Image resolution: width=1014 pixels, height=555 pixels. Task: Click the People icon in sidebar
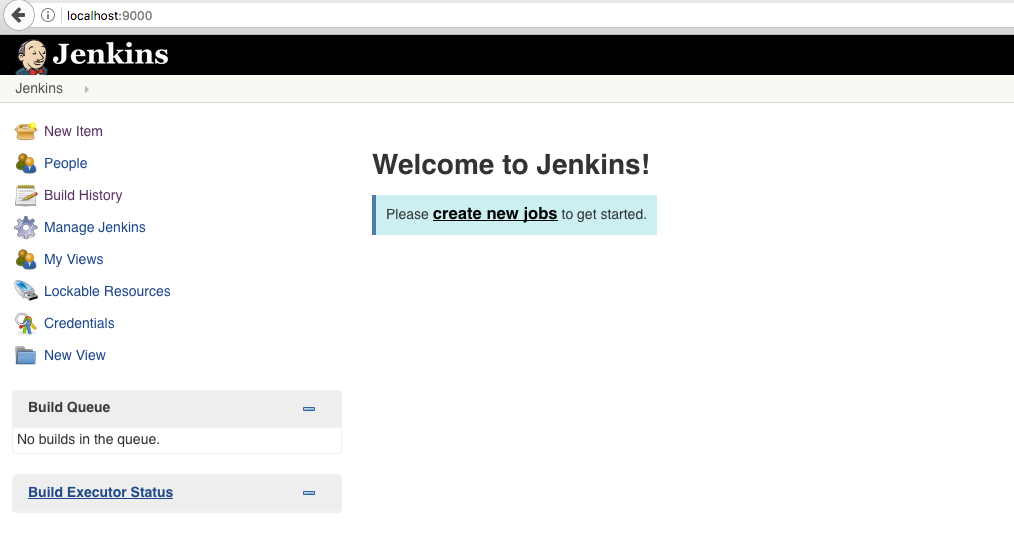coord(26,163)
